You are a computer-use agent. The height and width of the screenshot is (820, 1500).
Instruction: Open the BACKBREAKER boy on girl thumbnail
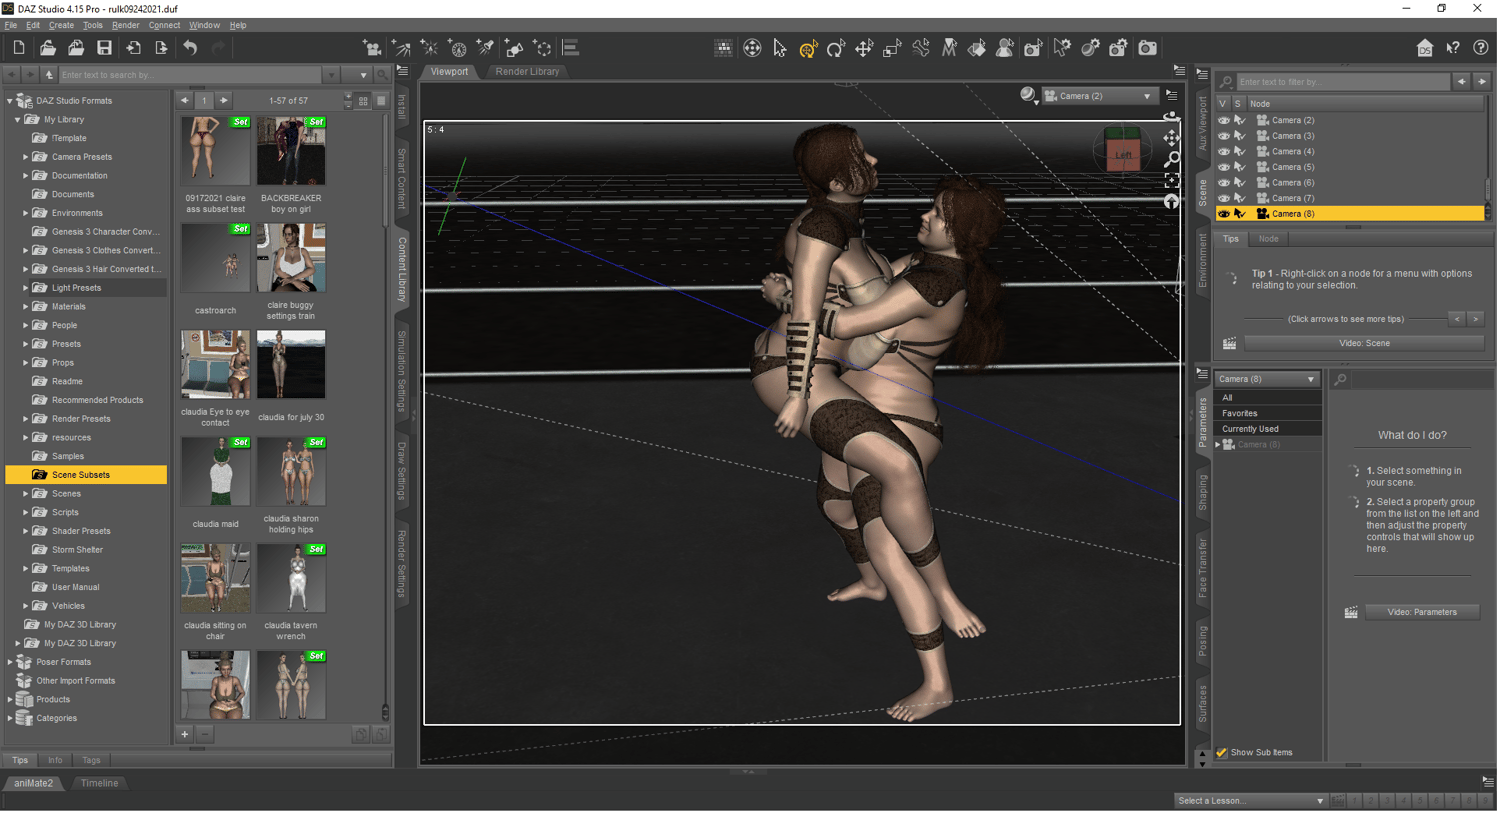tap(291, 151)
